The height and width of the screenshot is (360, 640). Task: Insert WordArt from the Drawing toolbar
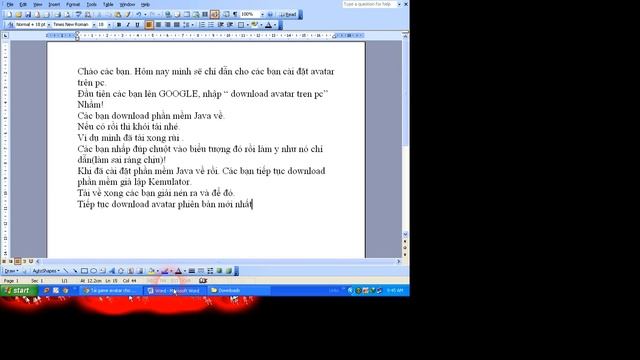click(x=112, y=271)
